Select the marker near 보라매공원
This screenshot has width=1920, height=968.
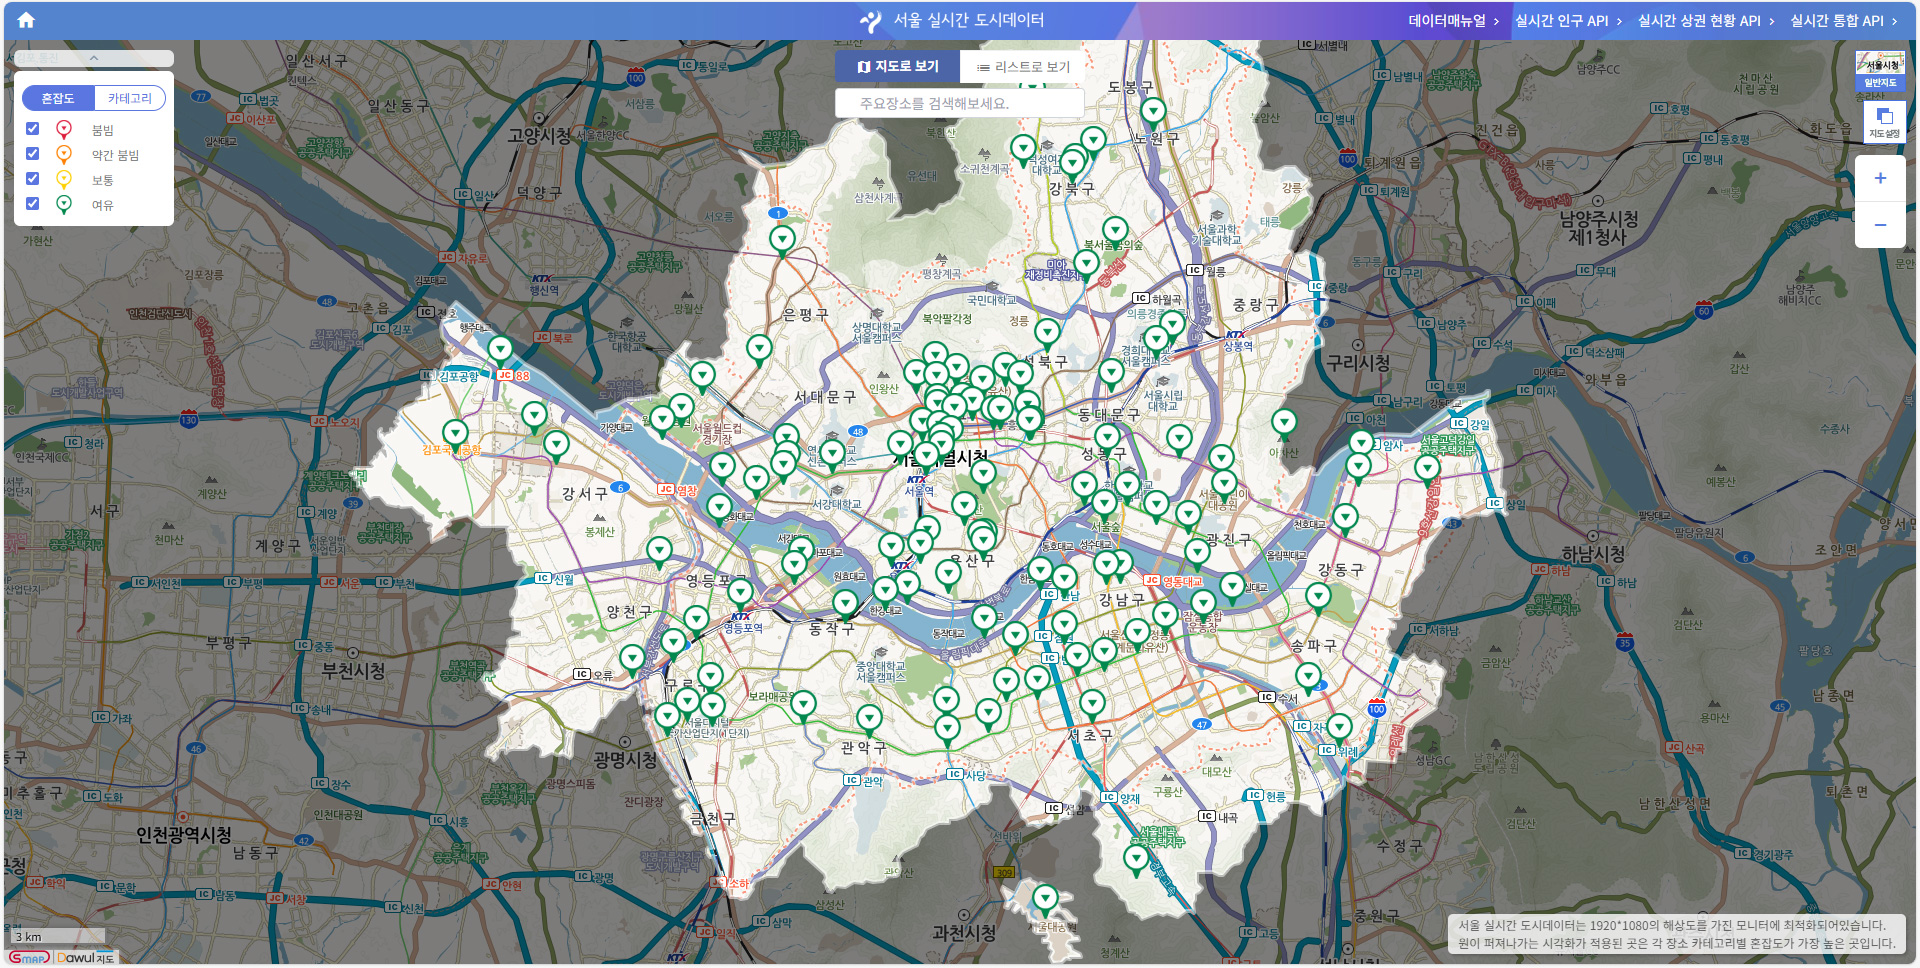(803, 705)
